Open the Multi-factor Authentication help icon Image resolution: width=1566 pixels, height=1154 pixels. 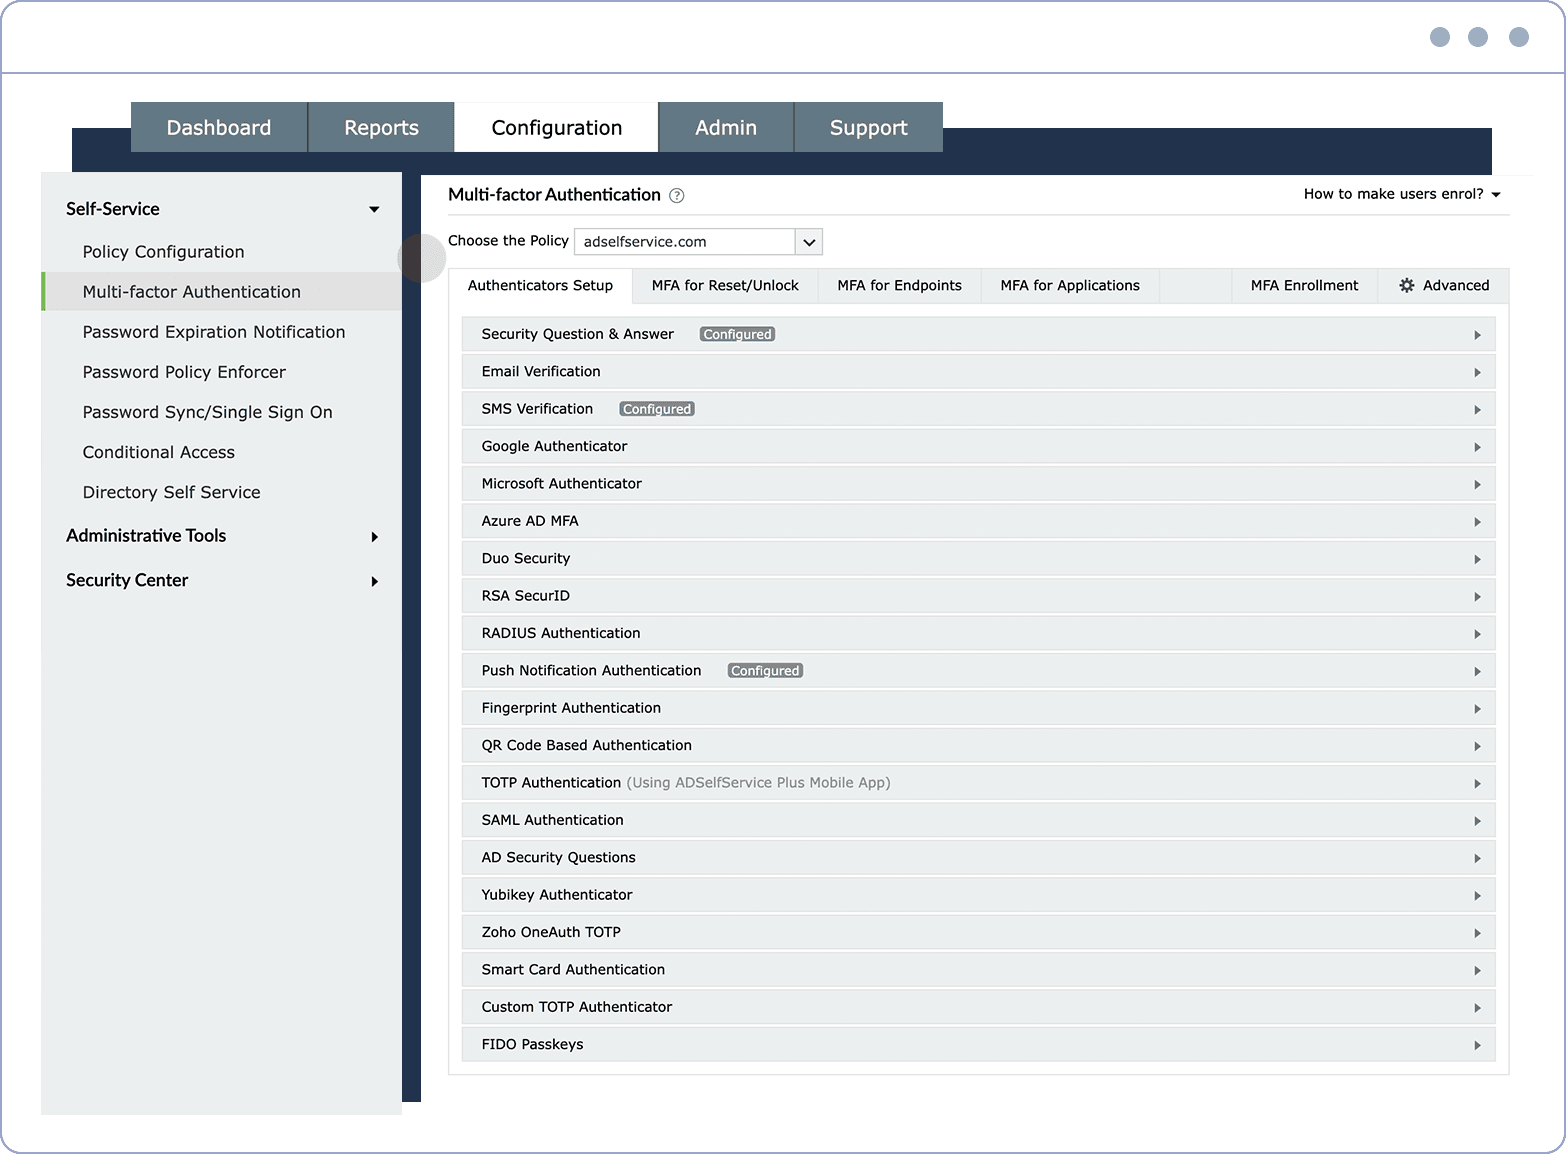point(677,196)
